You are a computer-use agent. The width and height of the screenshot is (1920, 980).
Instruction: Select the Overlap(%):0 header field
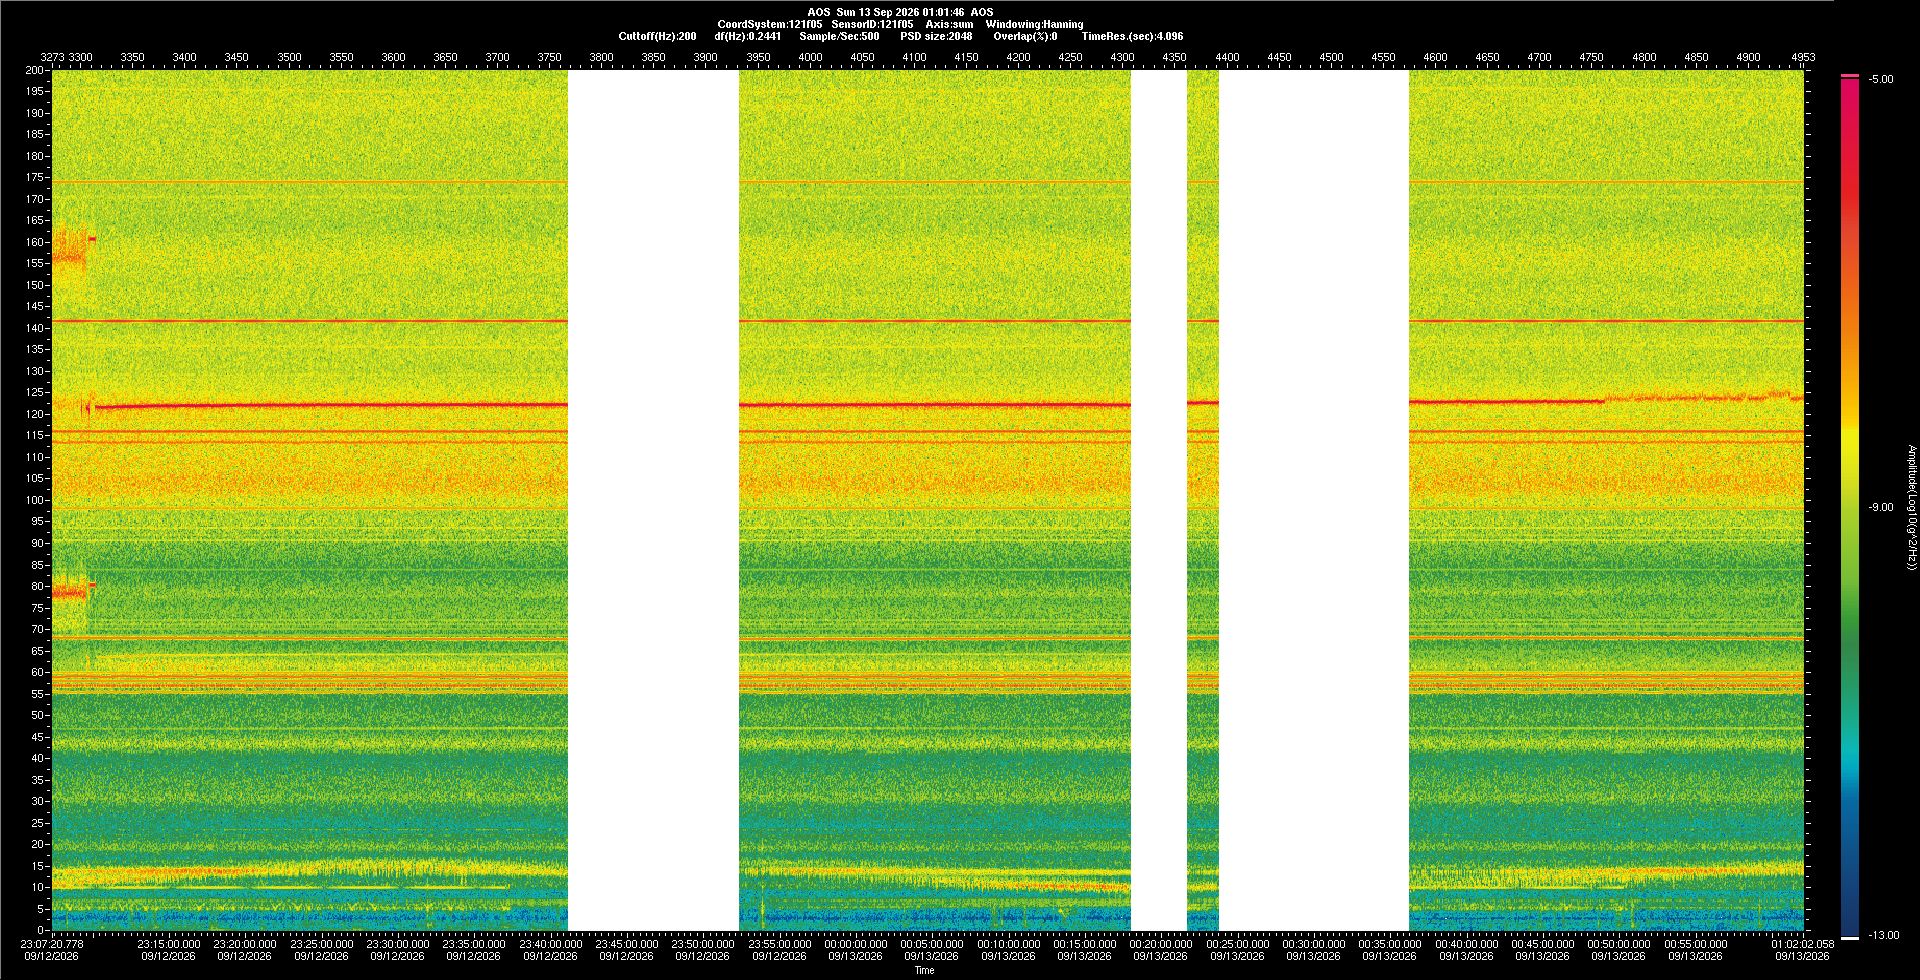(1025, 37)
